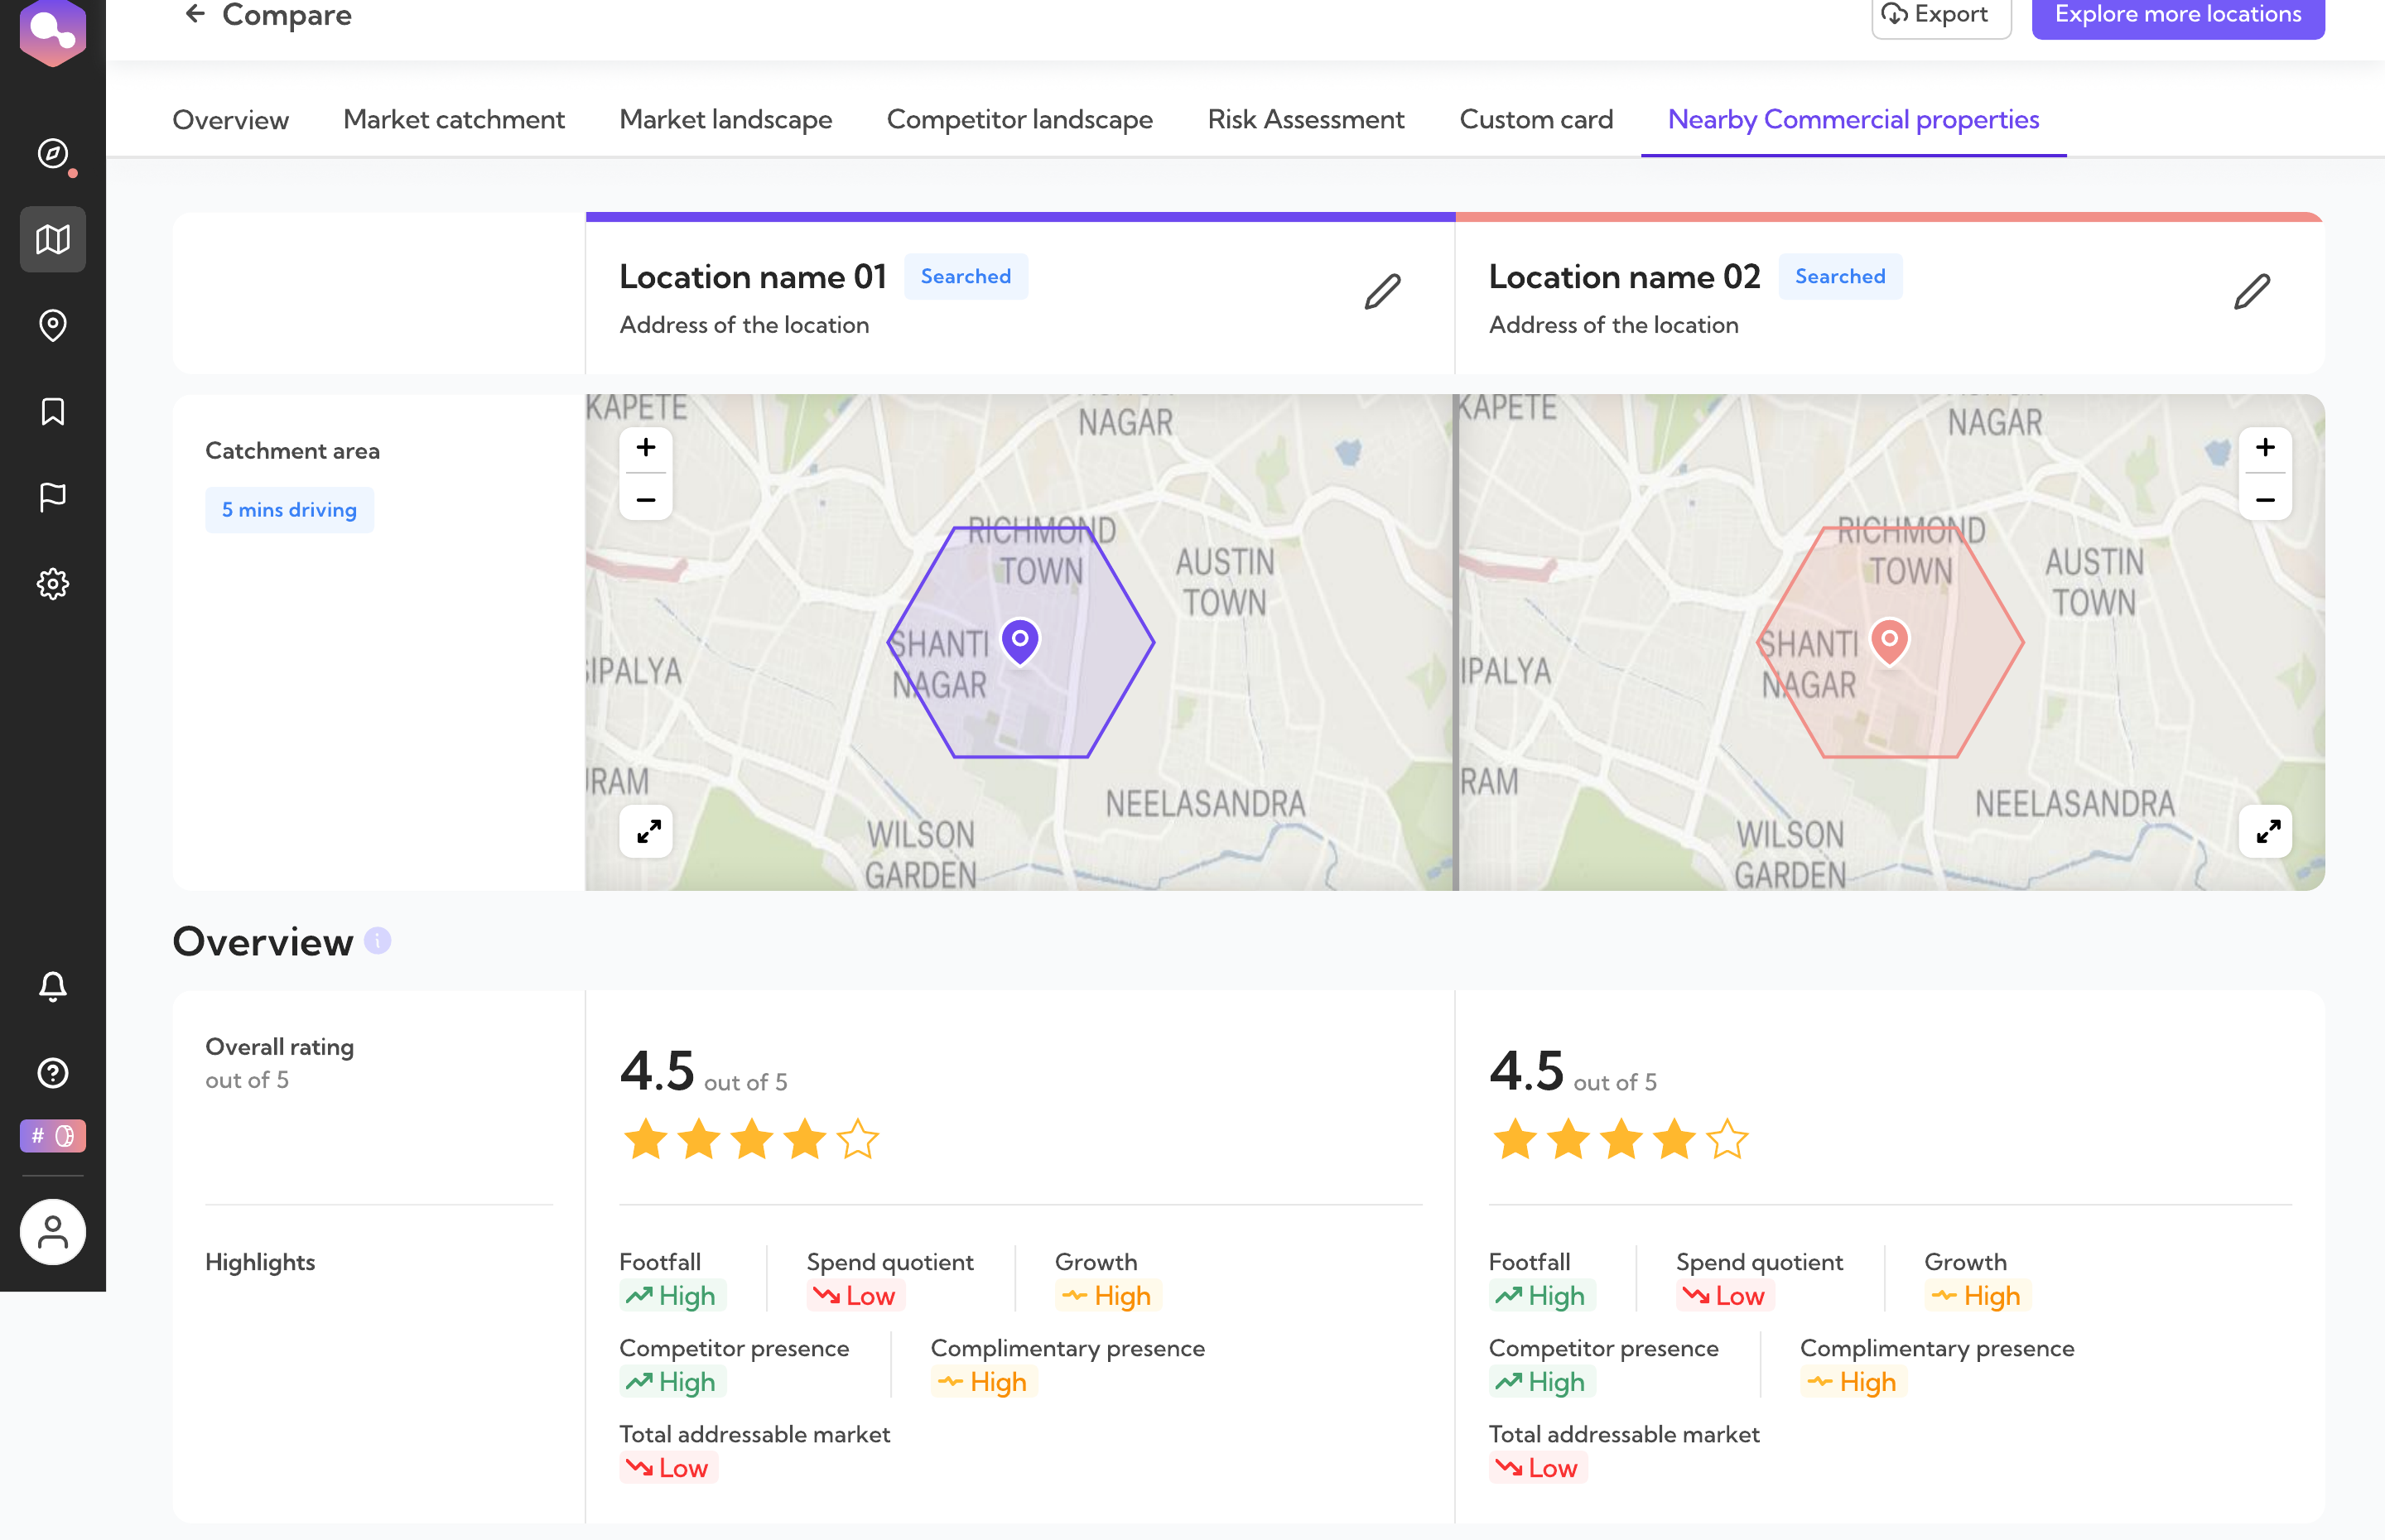Click Footfall High for Location 01
Viewport: 2385px width, 1540px height.
pyautogui.click(x=672, y=1296)
